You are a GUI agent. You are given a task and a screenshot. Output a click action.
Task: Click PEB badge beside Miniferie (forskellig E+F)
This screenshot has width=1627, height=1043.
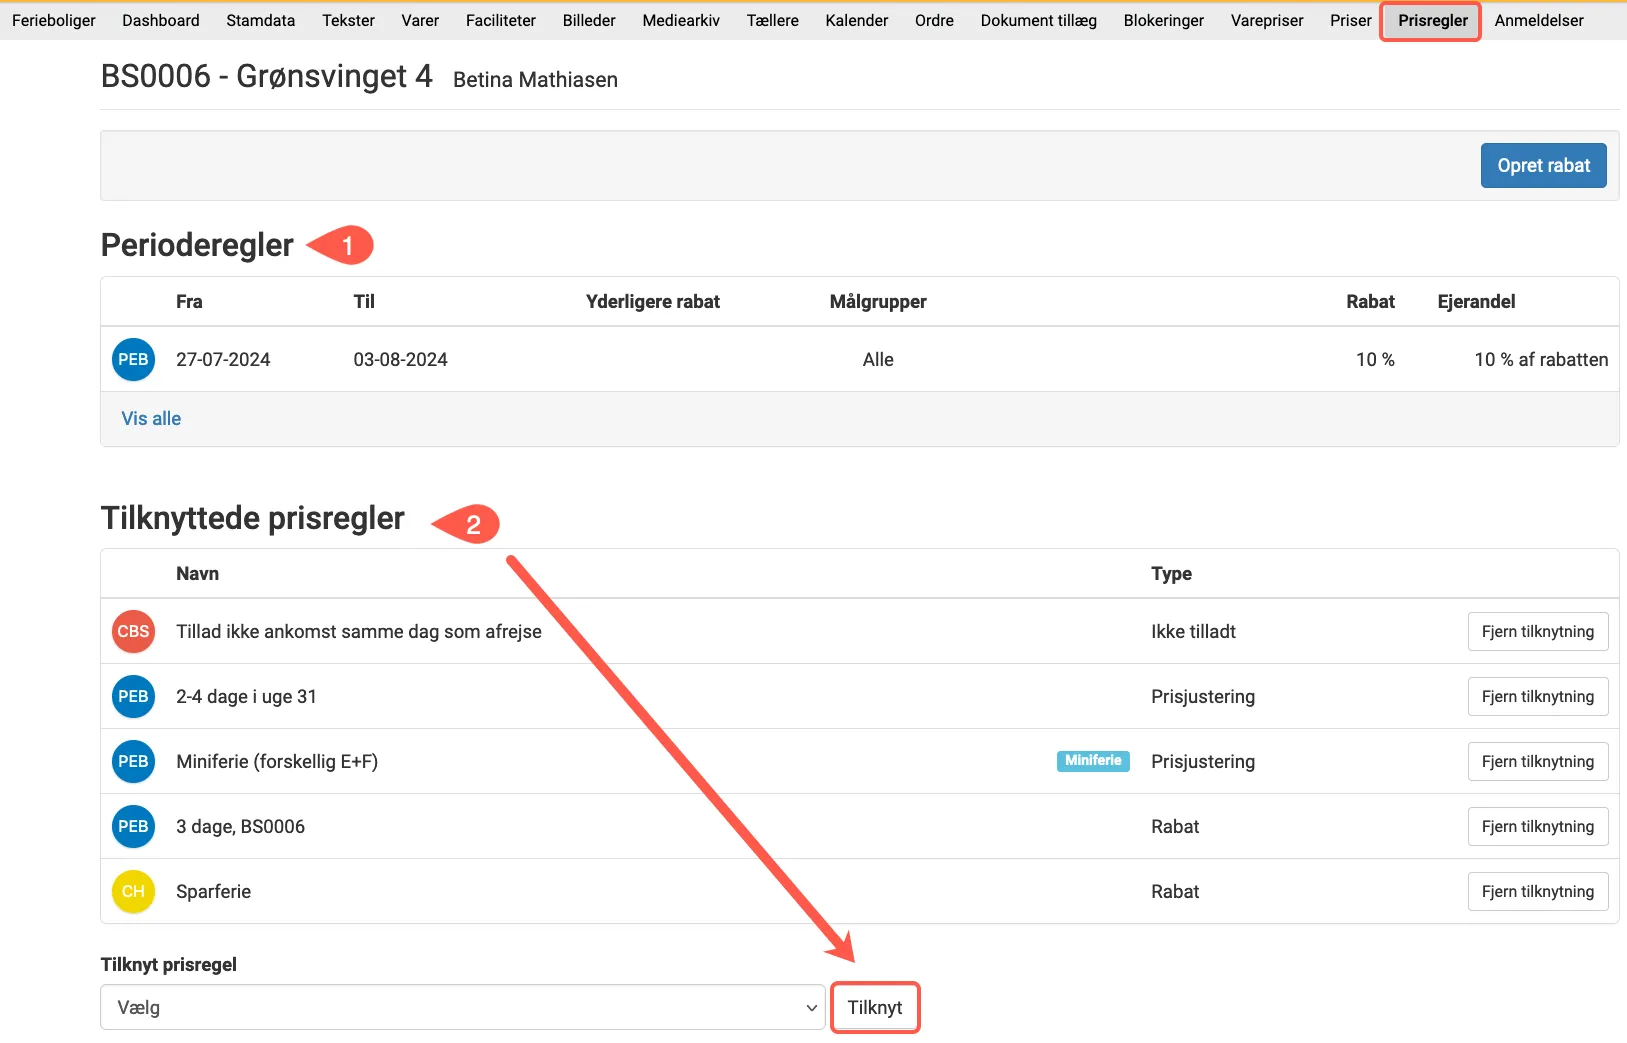(133, 762)
